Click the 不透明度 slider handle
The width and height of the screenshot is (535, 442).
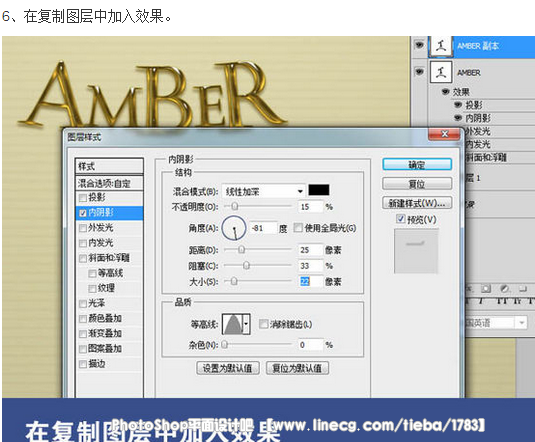point(234,206)
